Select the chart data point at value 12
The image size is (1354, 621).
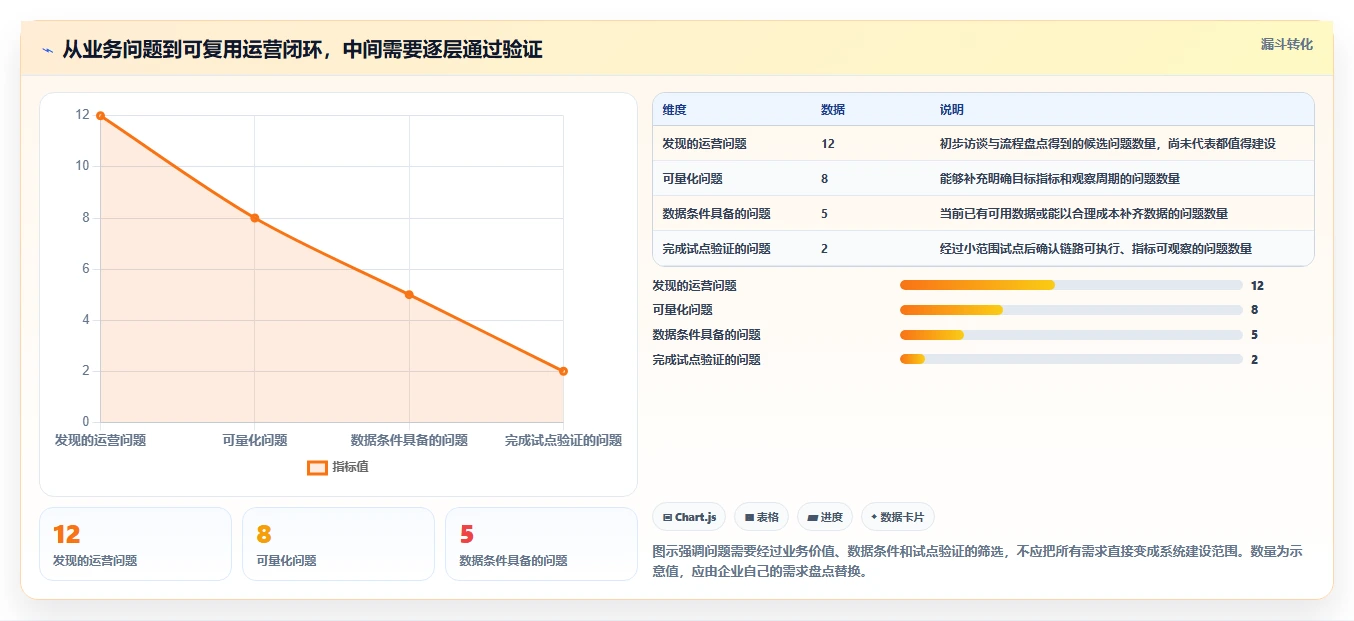pos(100,116)
